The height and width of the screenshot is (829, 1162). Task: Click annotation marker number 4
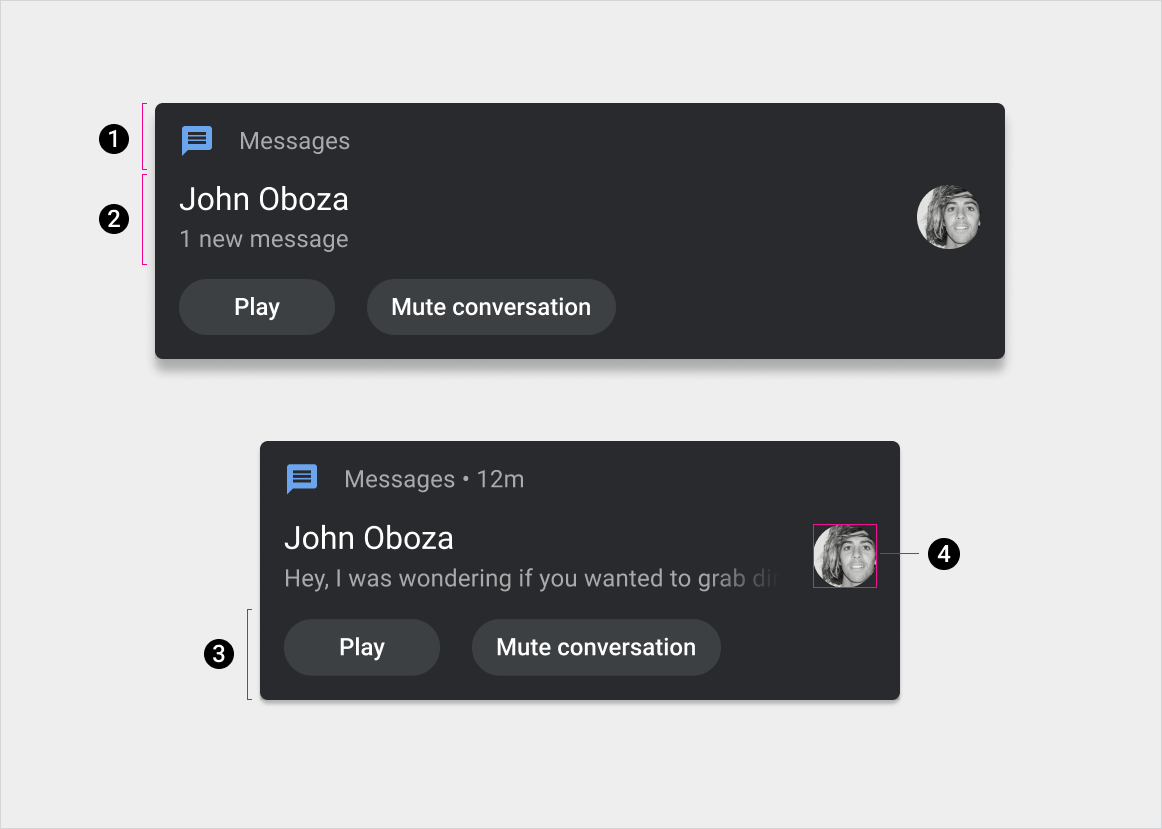(x=944, y=554)
